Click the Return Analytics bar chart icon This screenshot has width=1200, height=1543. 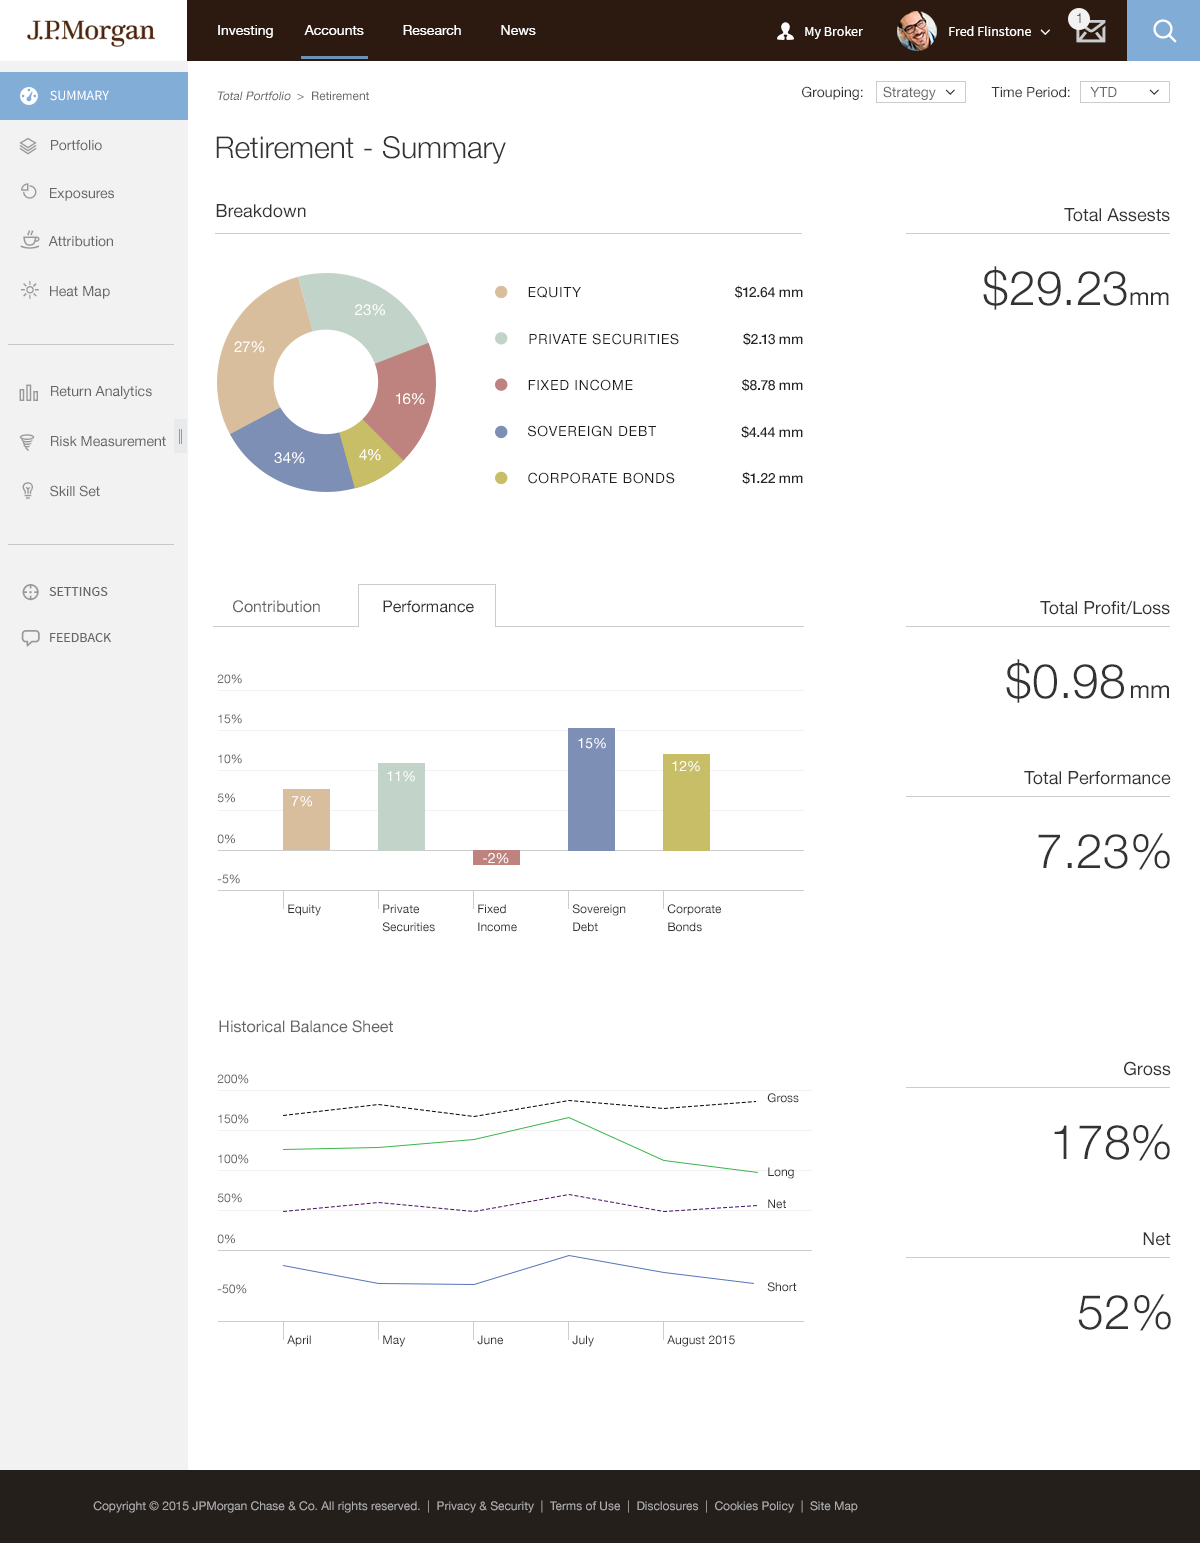pyautogui.click(x=29, y=392)
